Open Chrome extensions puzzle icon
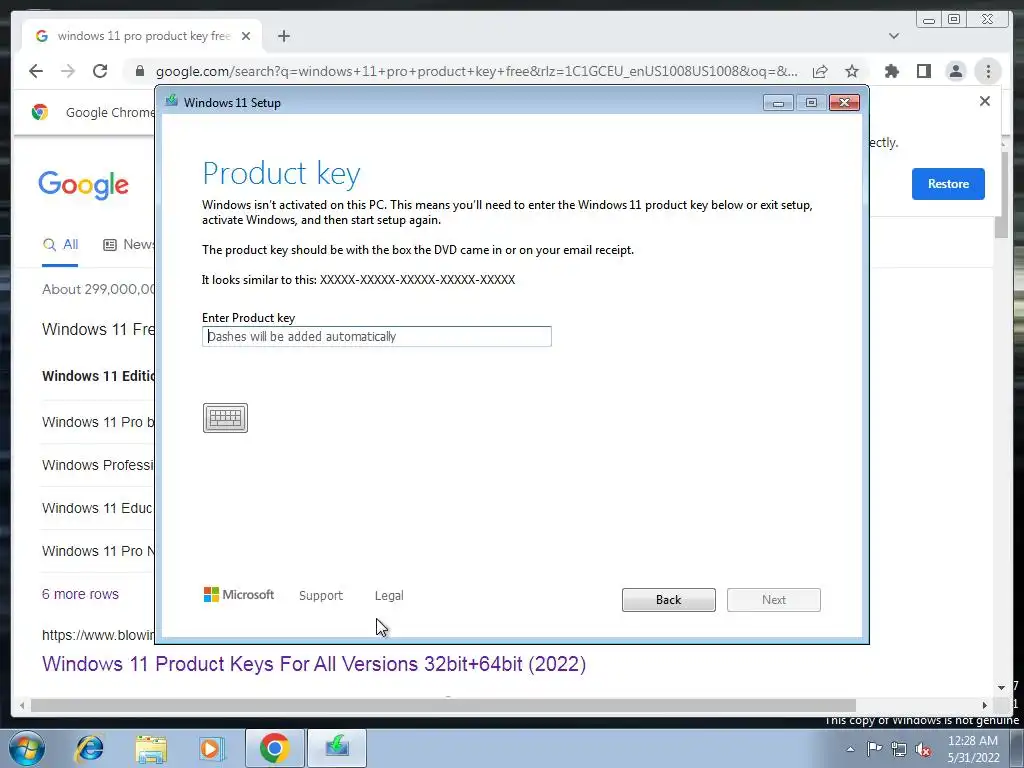This screenshot has width=1024, height=768. coord(891,71)
